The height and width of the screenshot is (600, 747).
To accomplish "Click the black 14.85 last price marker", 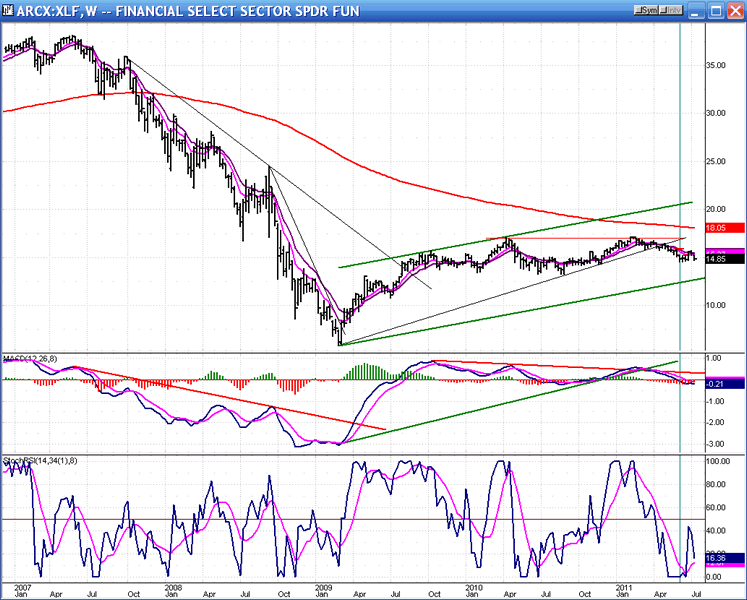I will (716, 259).
